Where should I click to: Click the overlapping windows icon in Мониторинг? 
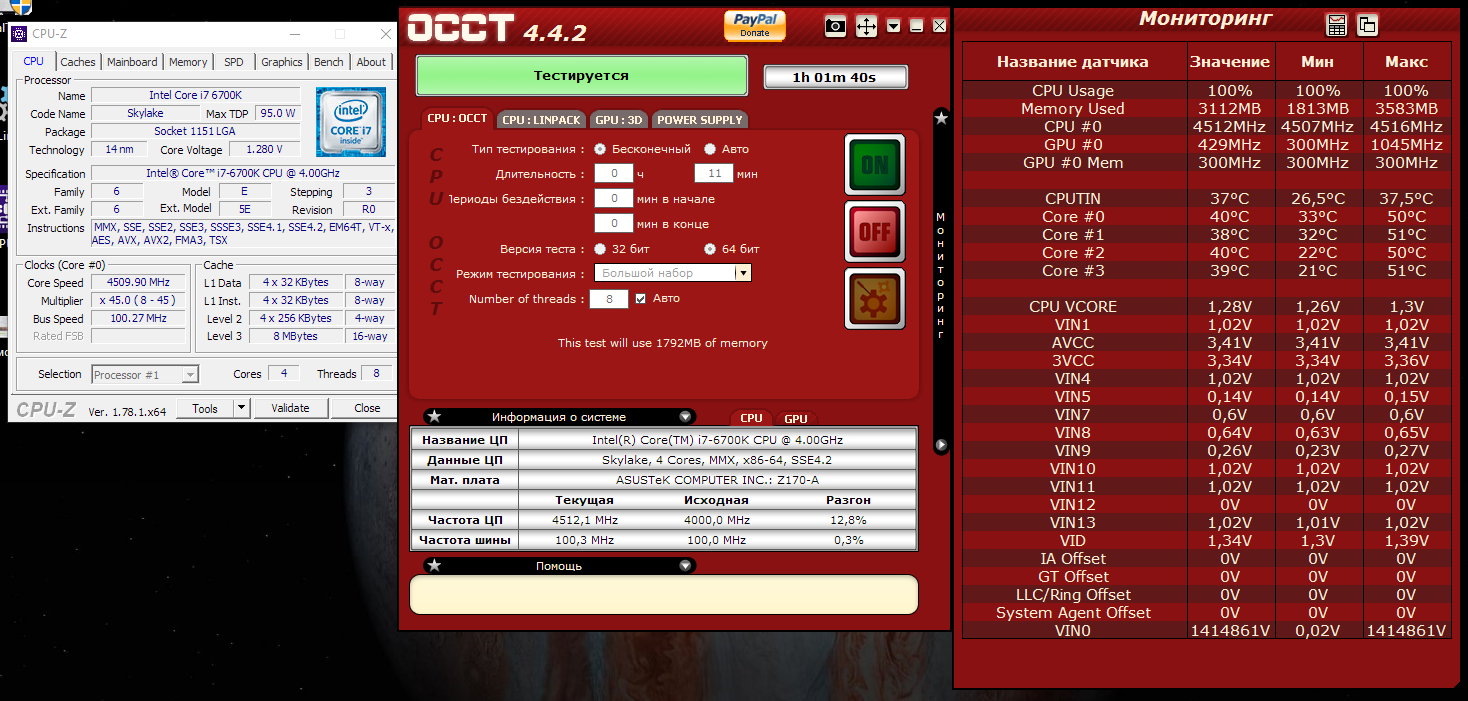1367,25
